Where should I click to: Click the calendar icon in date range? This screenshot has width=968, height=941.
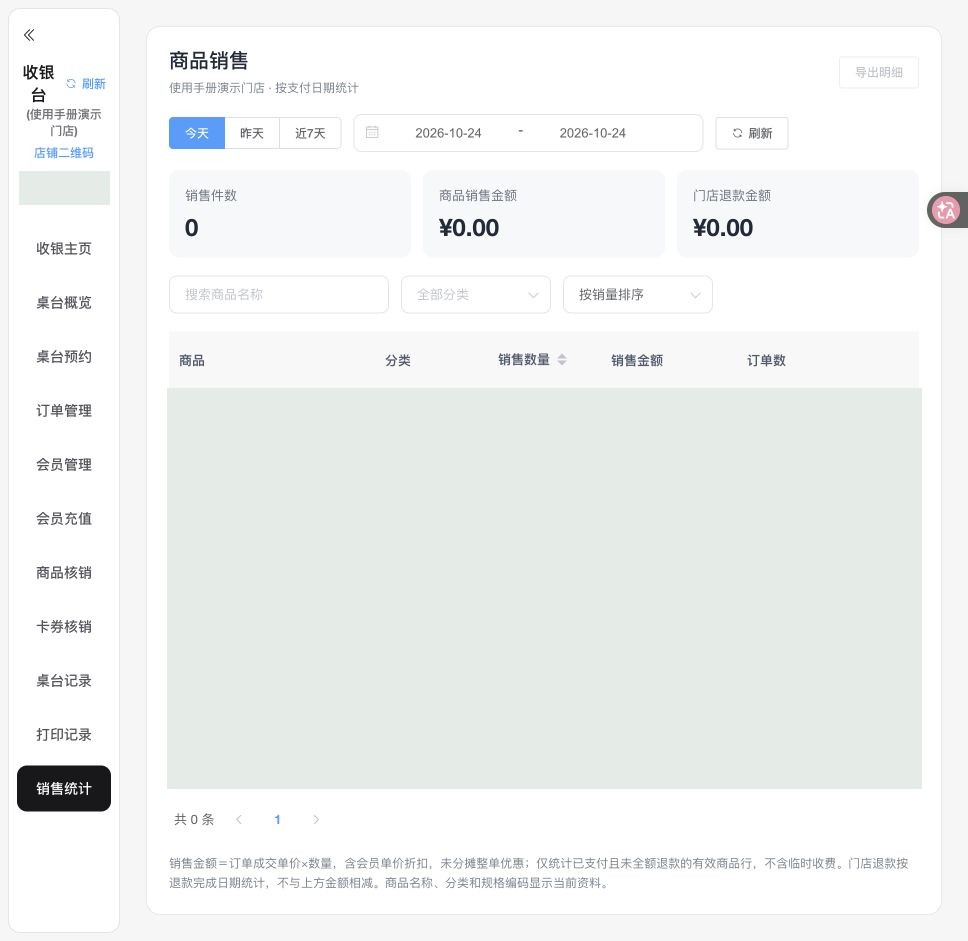coord(372,132)
